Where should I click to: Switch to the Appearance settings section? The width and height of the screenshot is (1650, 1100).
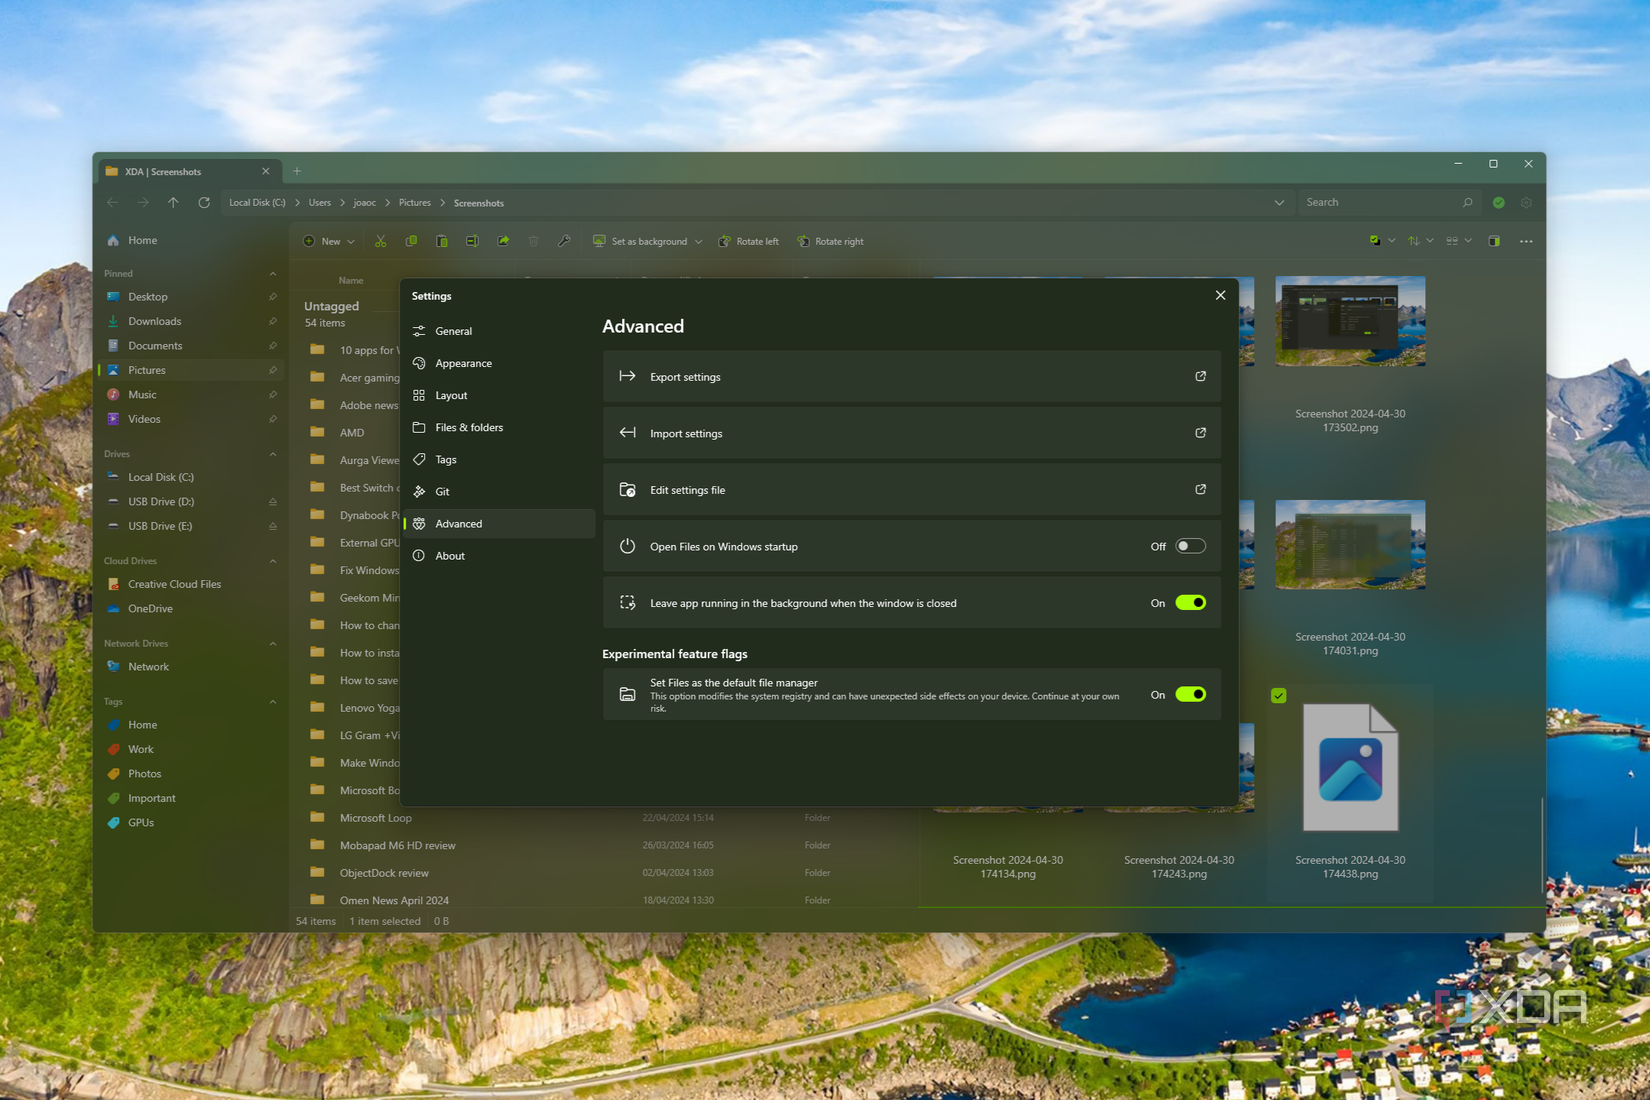pyautogui.click(x=463, y=363)
